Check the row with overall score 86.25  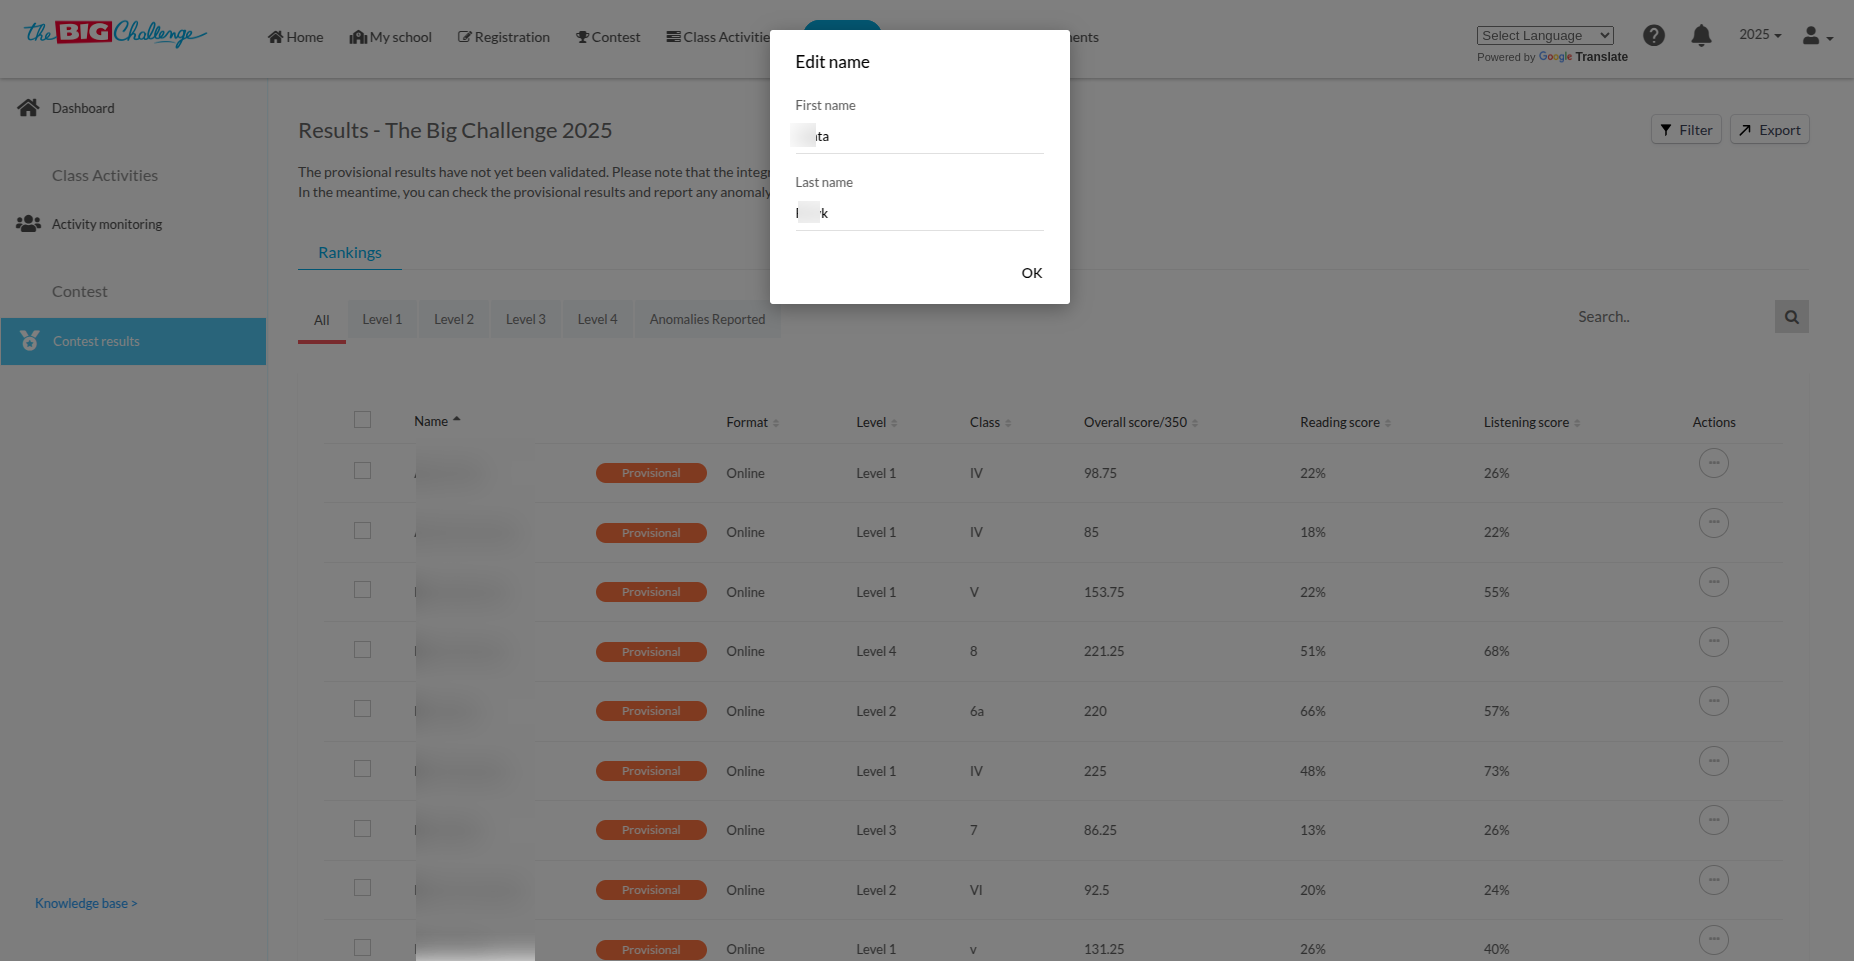coord(362,829)
